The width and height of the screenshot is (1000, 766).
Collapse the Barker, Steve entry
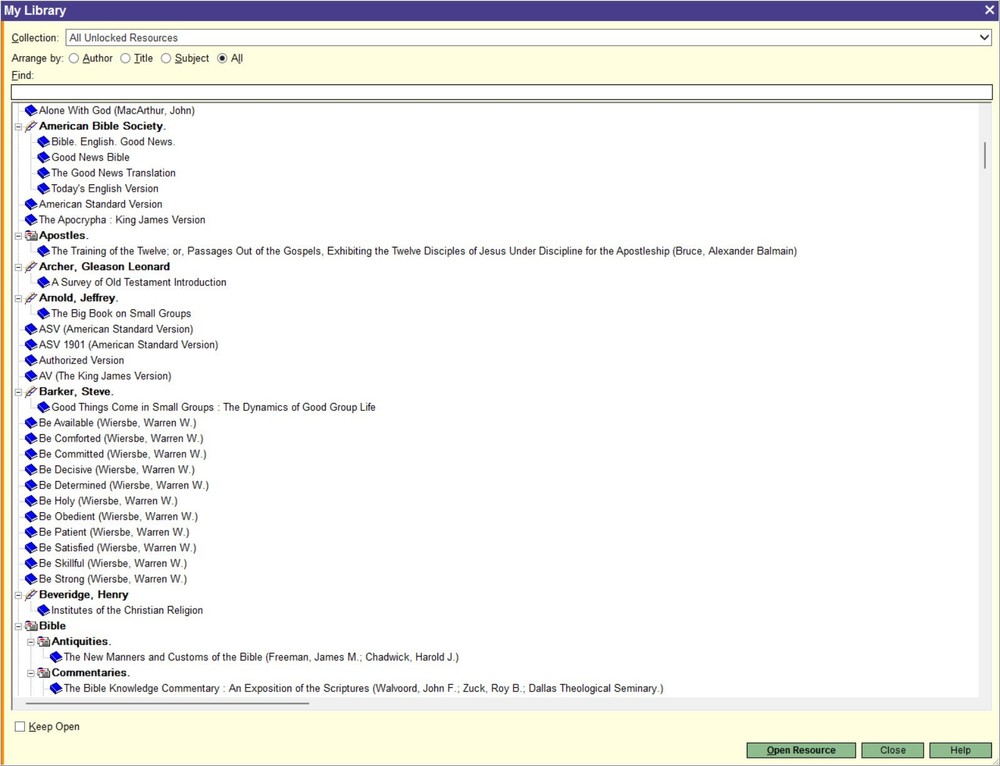(18, 391)
